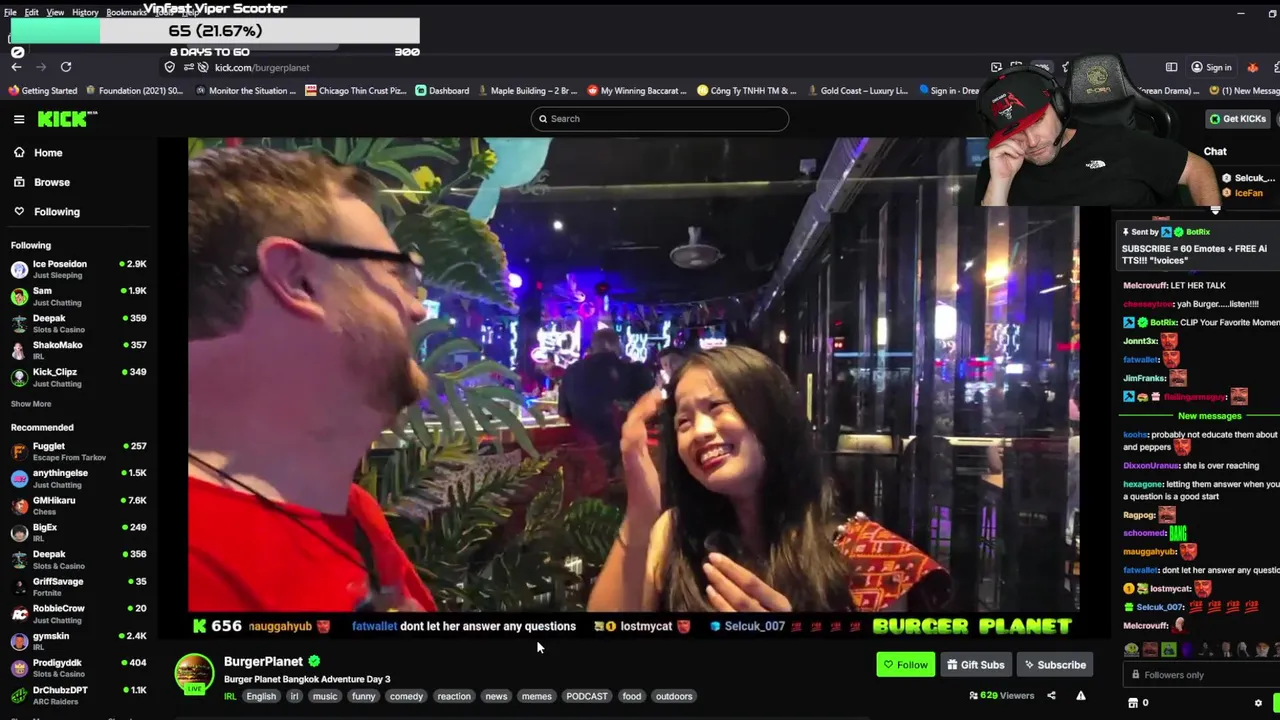1280x720 pixels.
Task: Click the Gift Subs button
Action: [975, 665]
